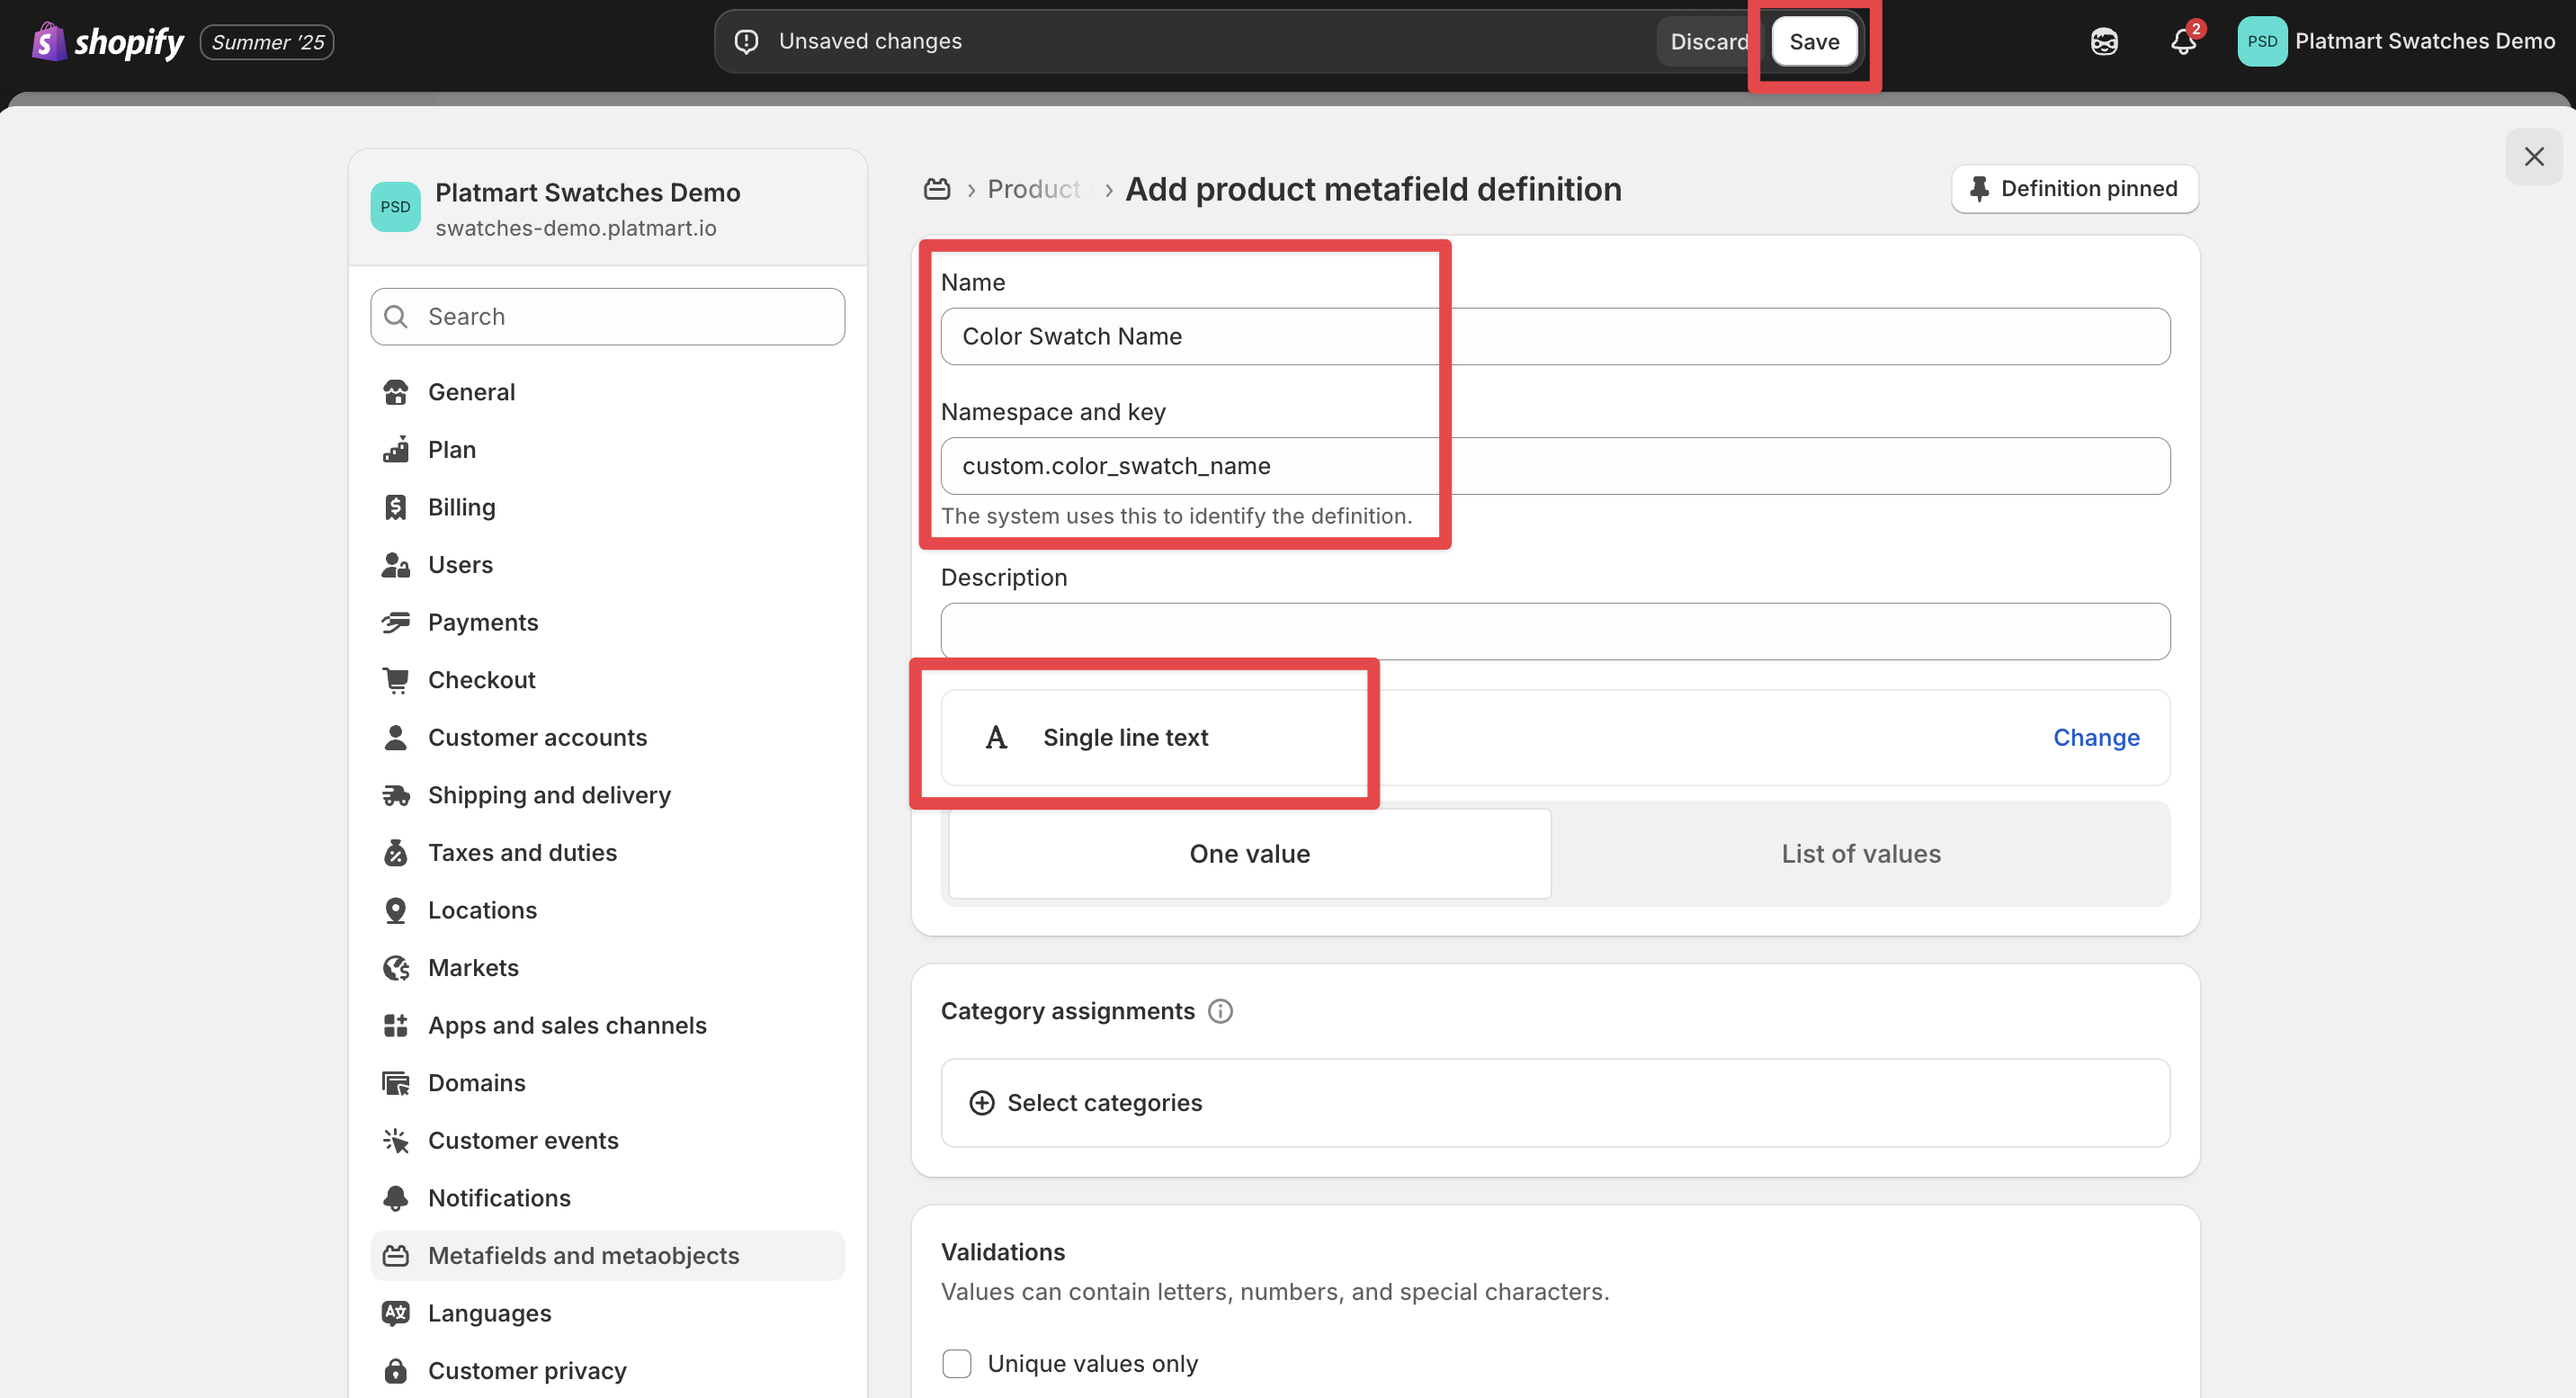Toggle the Definition pinned button
Image resolution: width=2576 pixels, height=1398 pixels.
point(2074,189)
